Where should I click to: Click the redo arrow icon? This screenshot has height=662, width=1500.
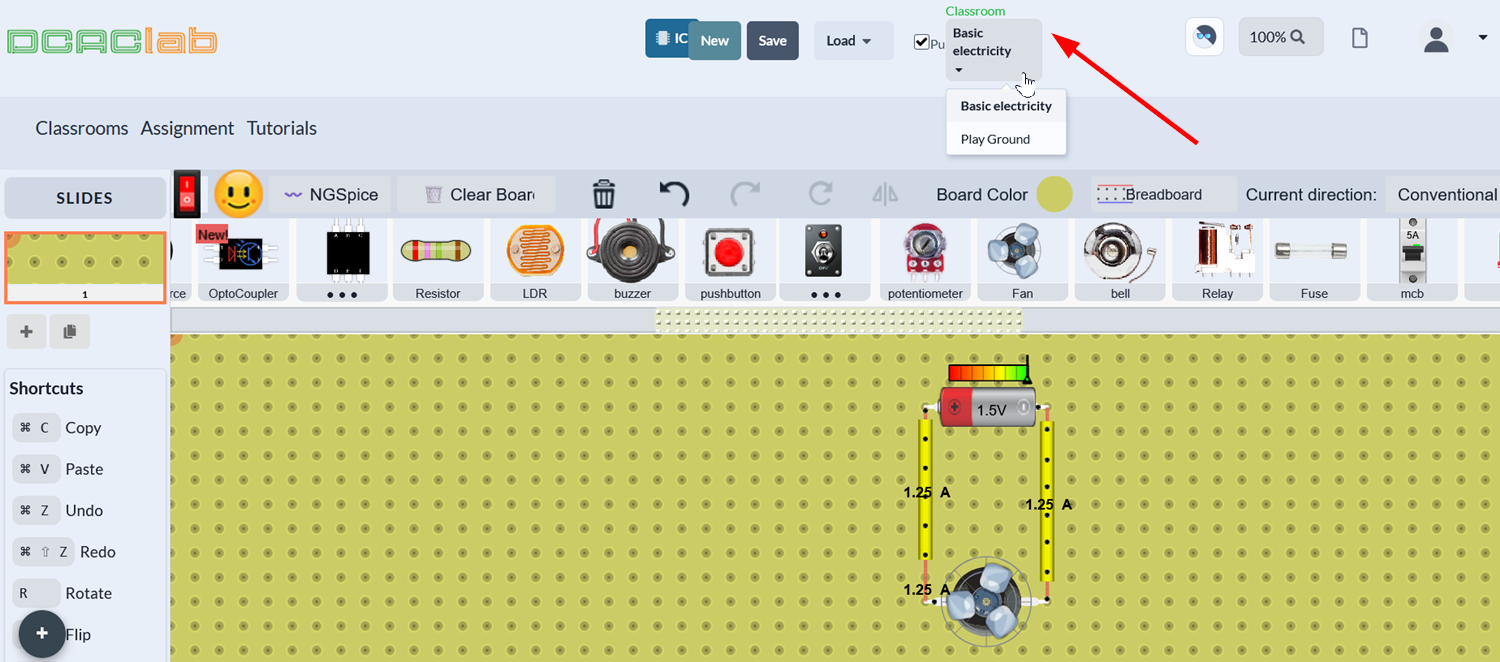pos(746,194)
